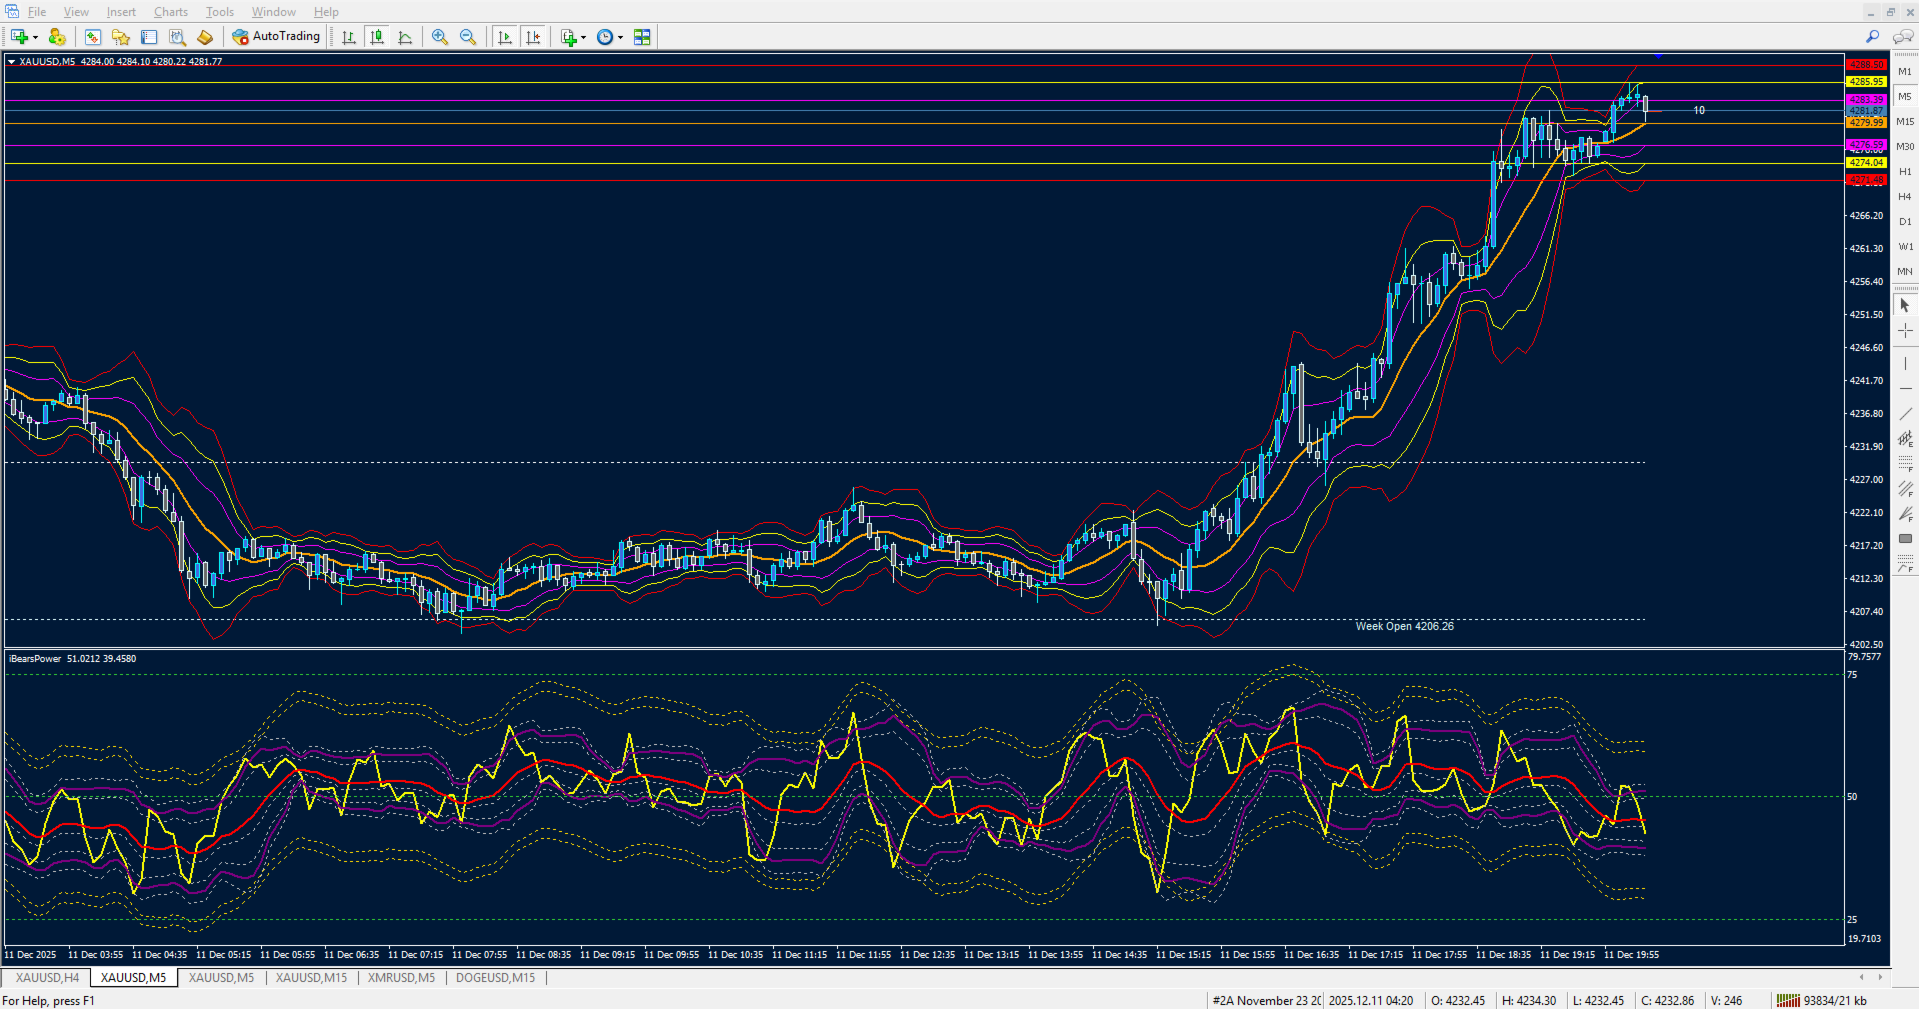Viewport: 1919px width, 1009px height.
Task: Select the Fibonacci Fan tool
Action: pyautogui.click(x=1905, y=513)
